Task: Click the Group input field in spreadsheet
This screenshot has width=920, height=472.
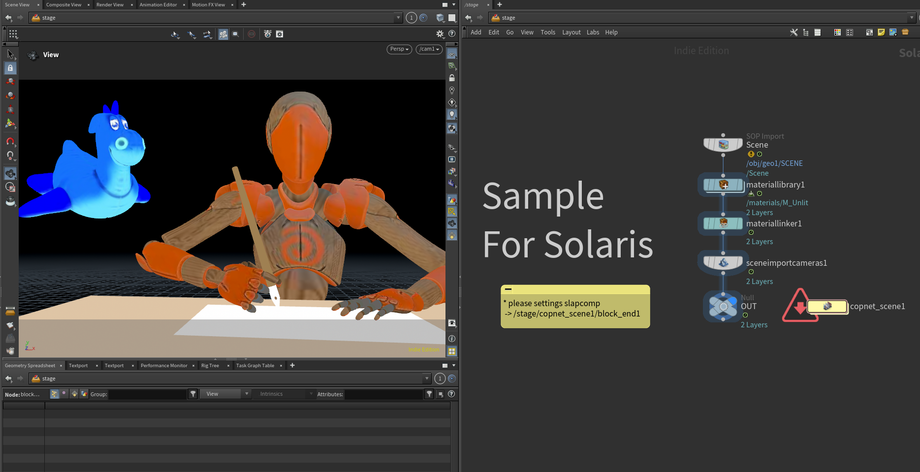Action: click(147, 394)
